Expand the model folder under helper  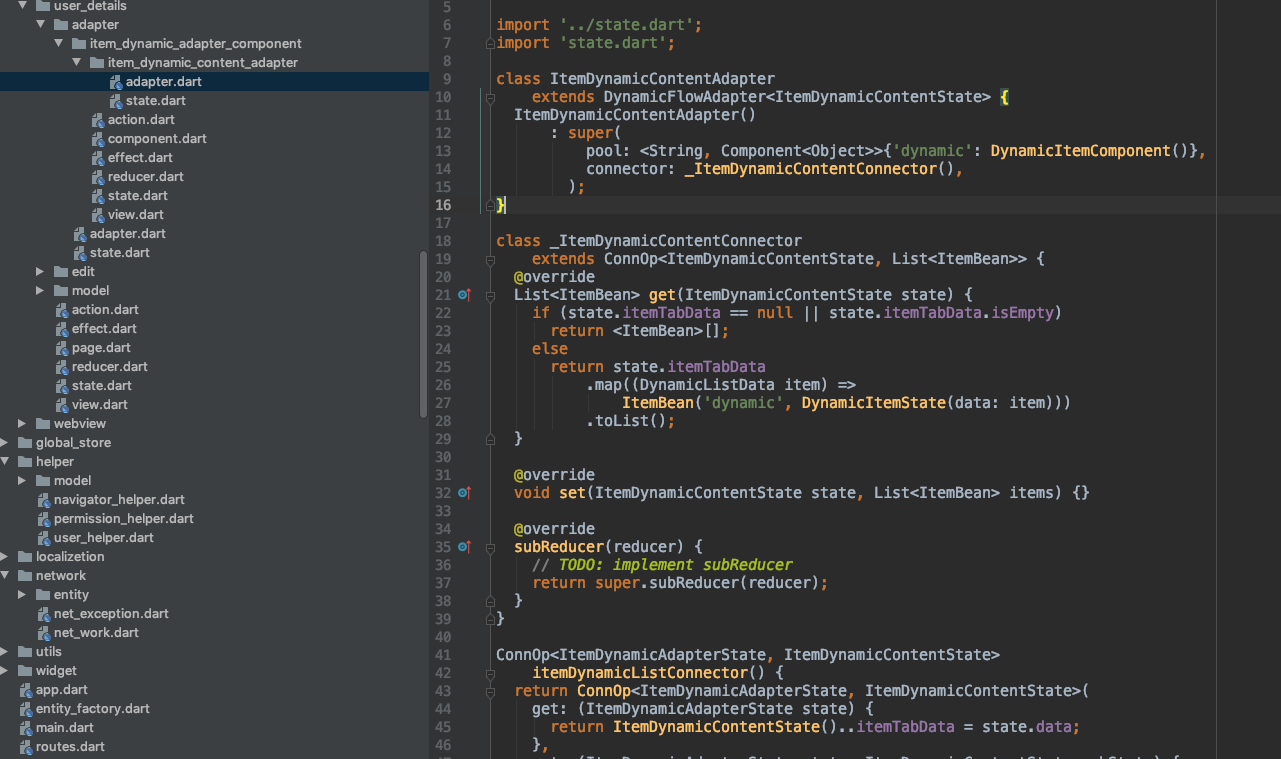[22, 480]
